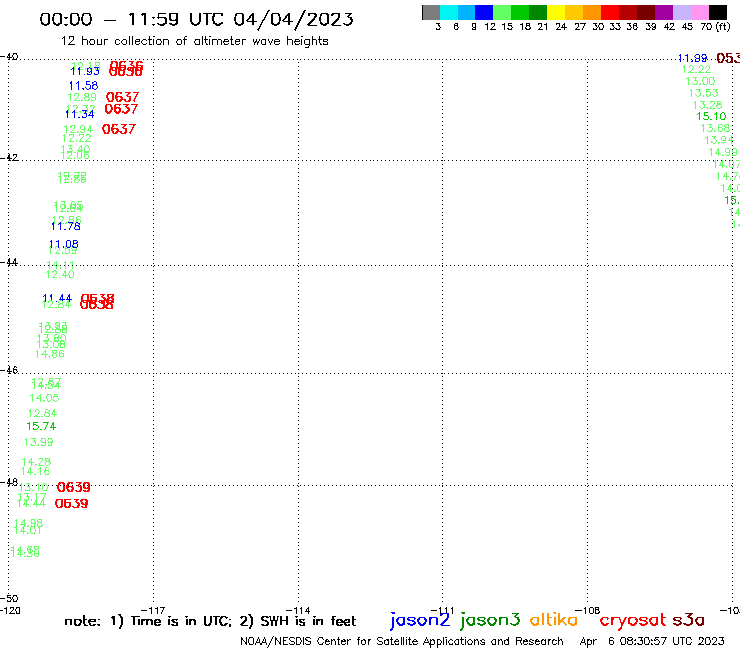Screen dimensions: 740x650
Task: Click the blue 11.08 wave height reading
Action: [x=64, y=245]
